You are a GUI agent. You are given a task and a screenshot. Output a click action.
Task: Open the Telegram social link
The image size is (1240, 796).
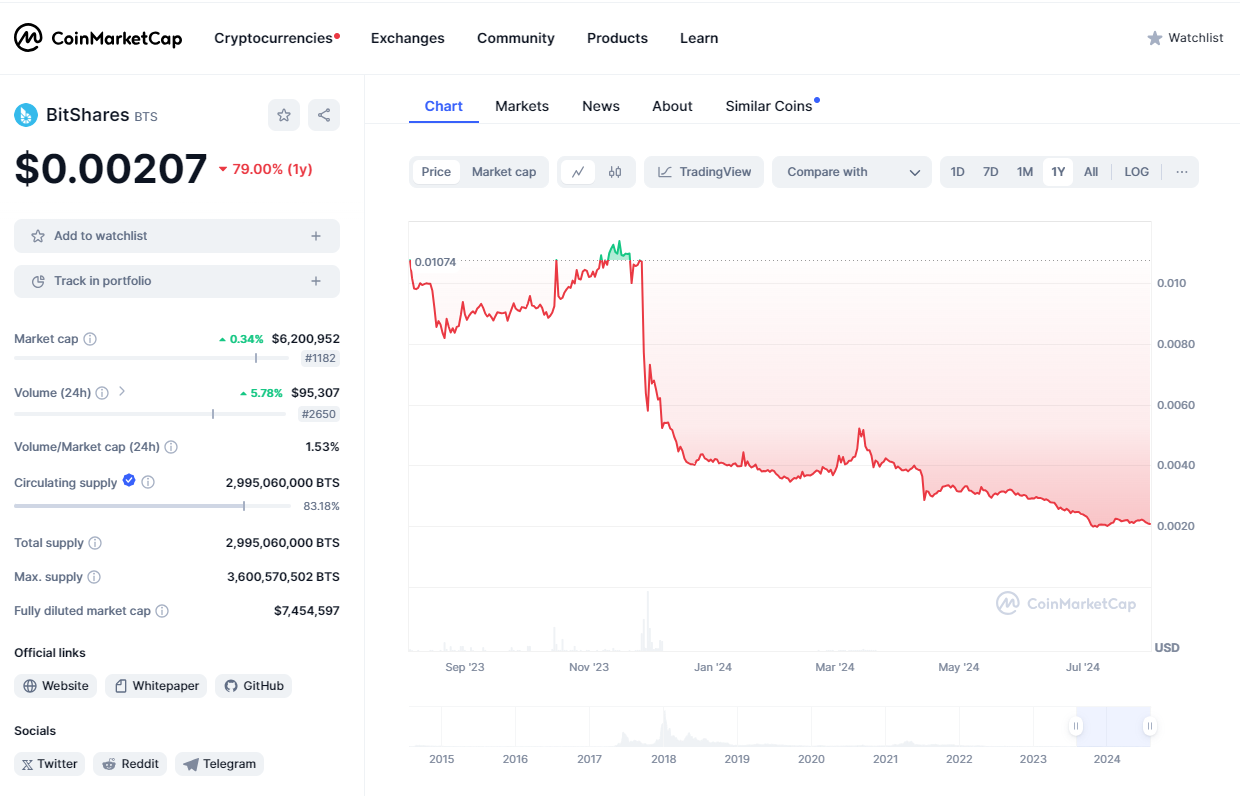pos(219,764)
